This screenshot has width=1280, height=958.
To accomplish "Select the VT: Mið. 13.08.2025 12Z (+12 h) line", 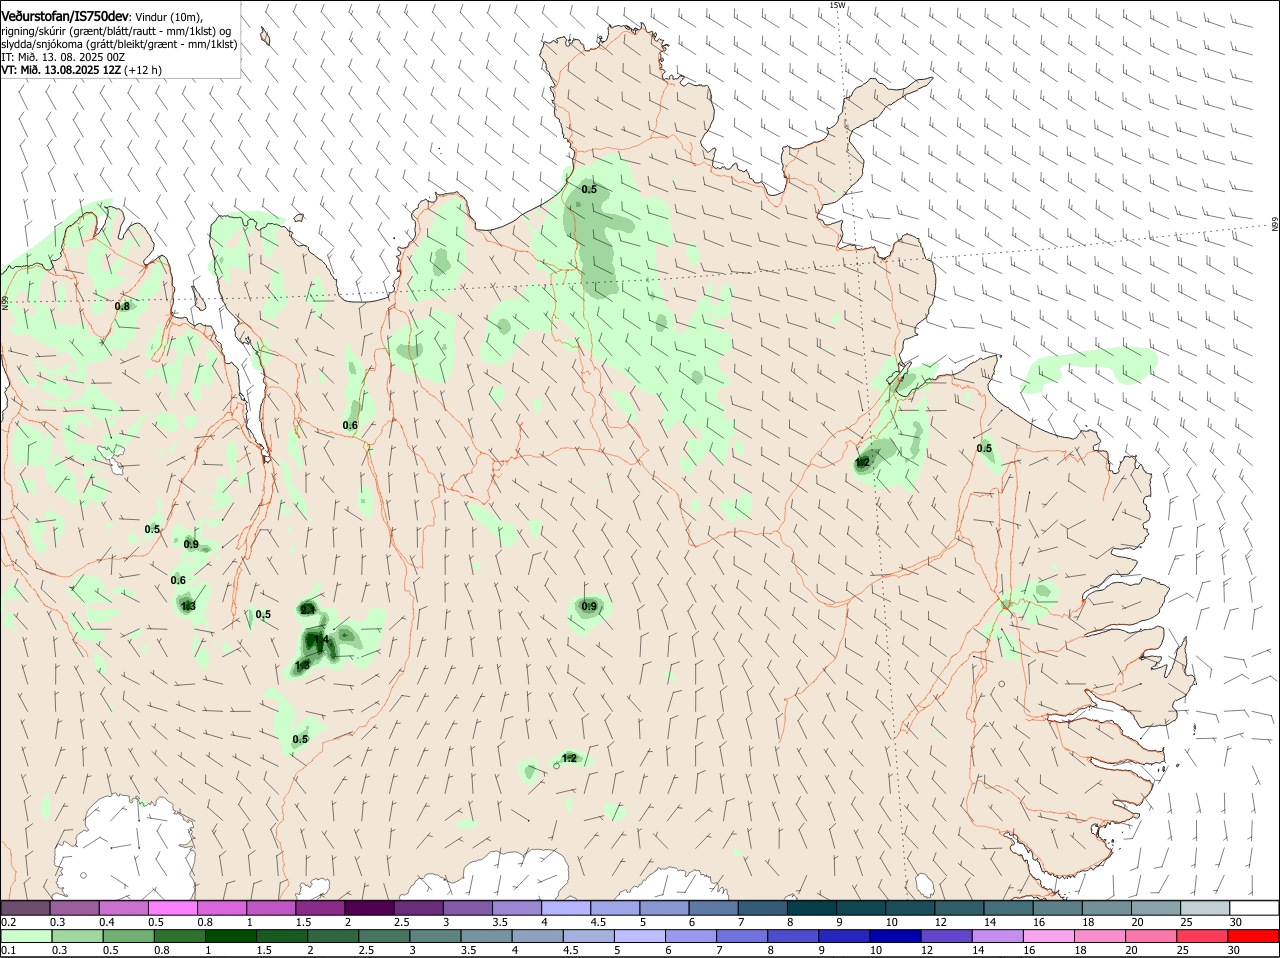I will 81,70.
